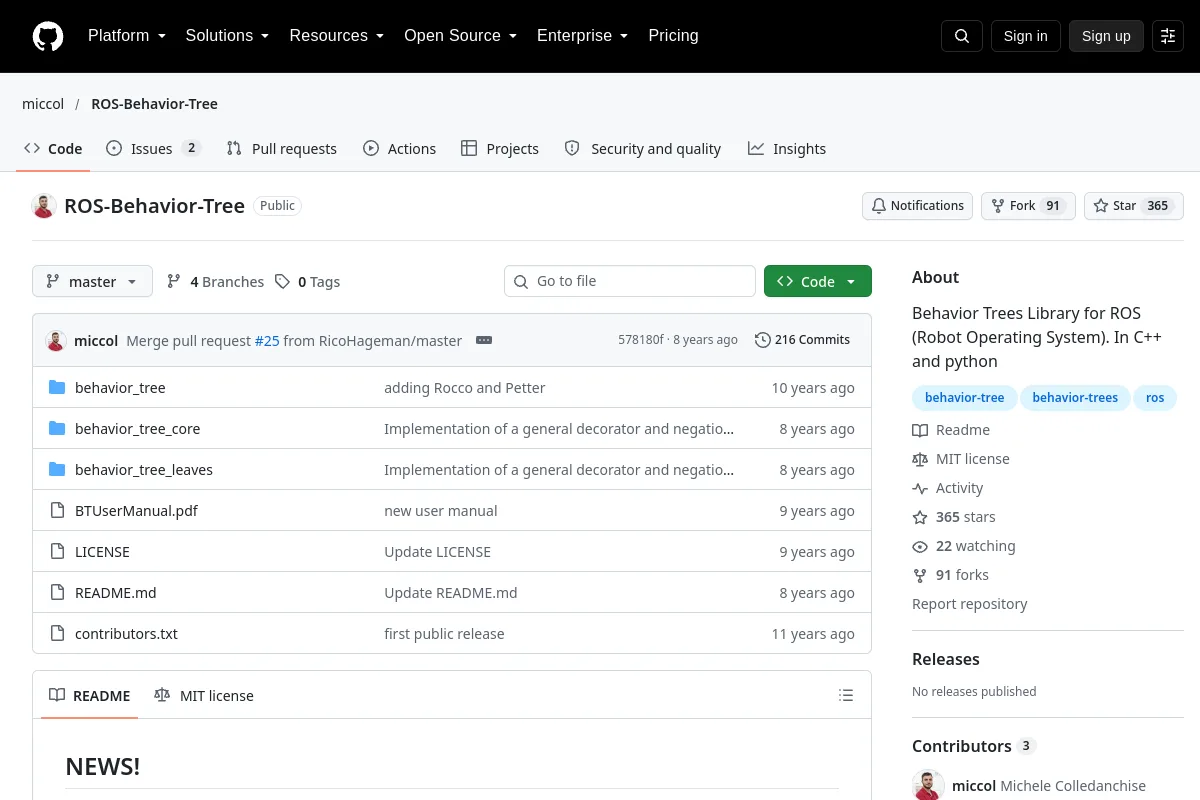Image resolution: width=1200 pixels, height=800 pixels.
Task: Open the Releases heading link
Action: [x=945, y=659]
